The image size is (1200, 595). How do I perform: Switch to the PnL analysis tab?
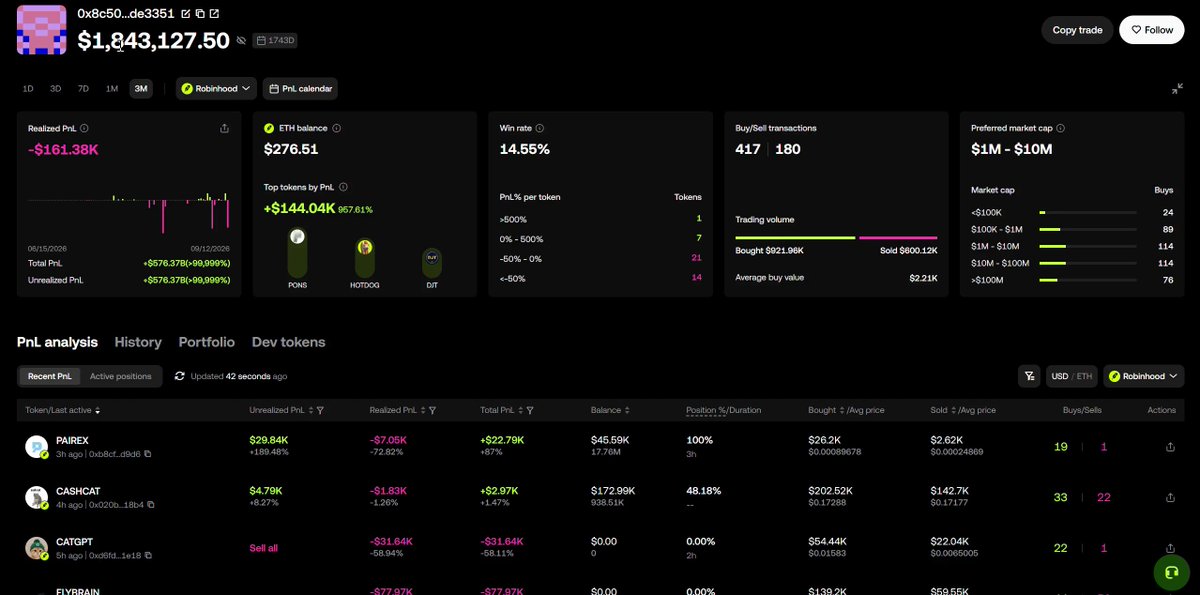(58, 342)
